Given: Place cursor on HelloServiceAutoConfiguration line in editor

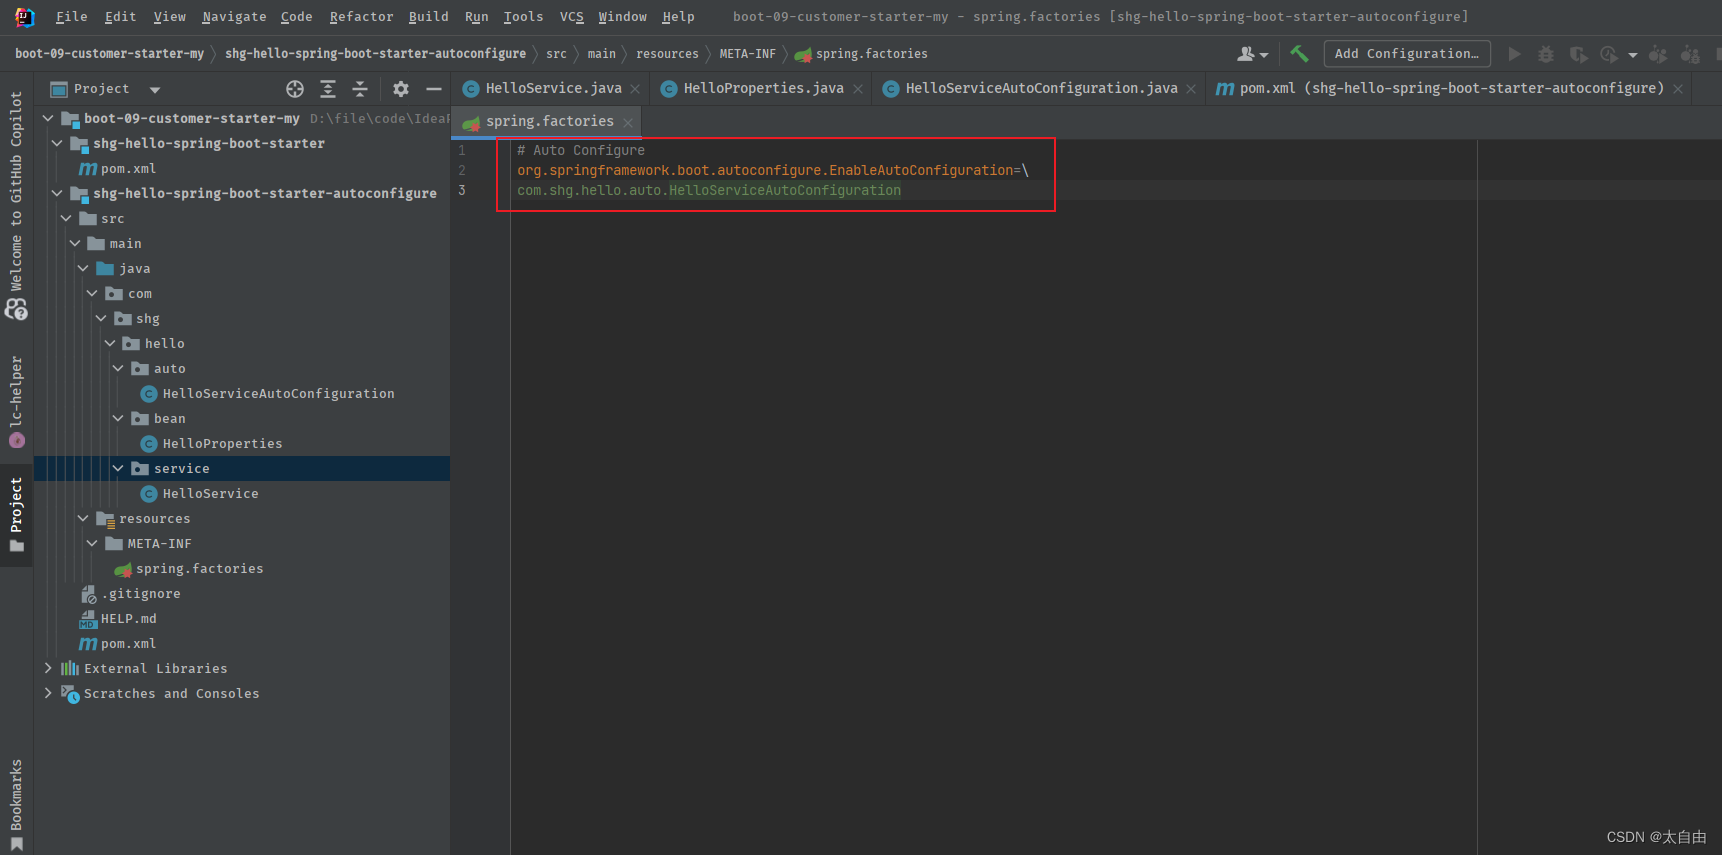Looking at the screenshot, I should (708, 190).
